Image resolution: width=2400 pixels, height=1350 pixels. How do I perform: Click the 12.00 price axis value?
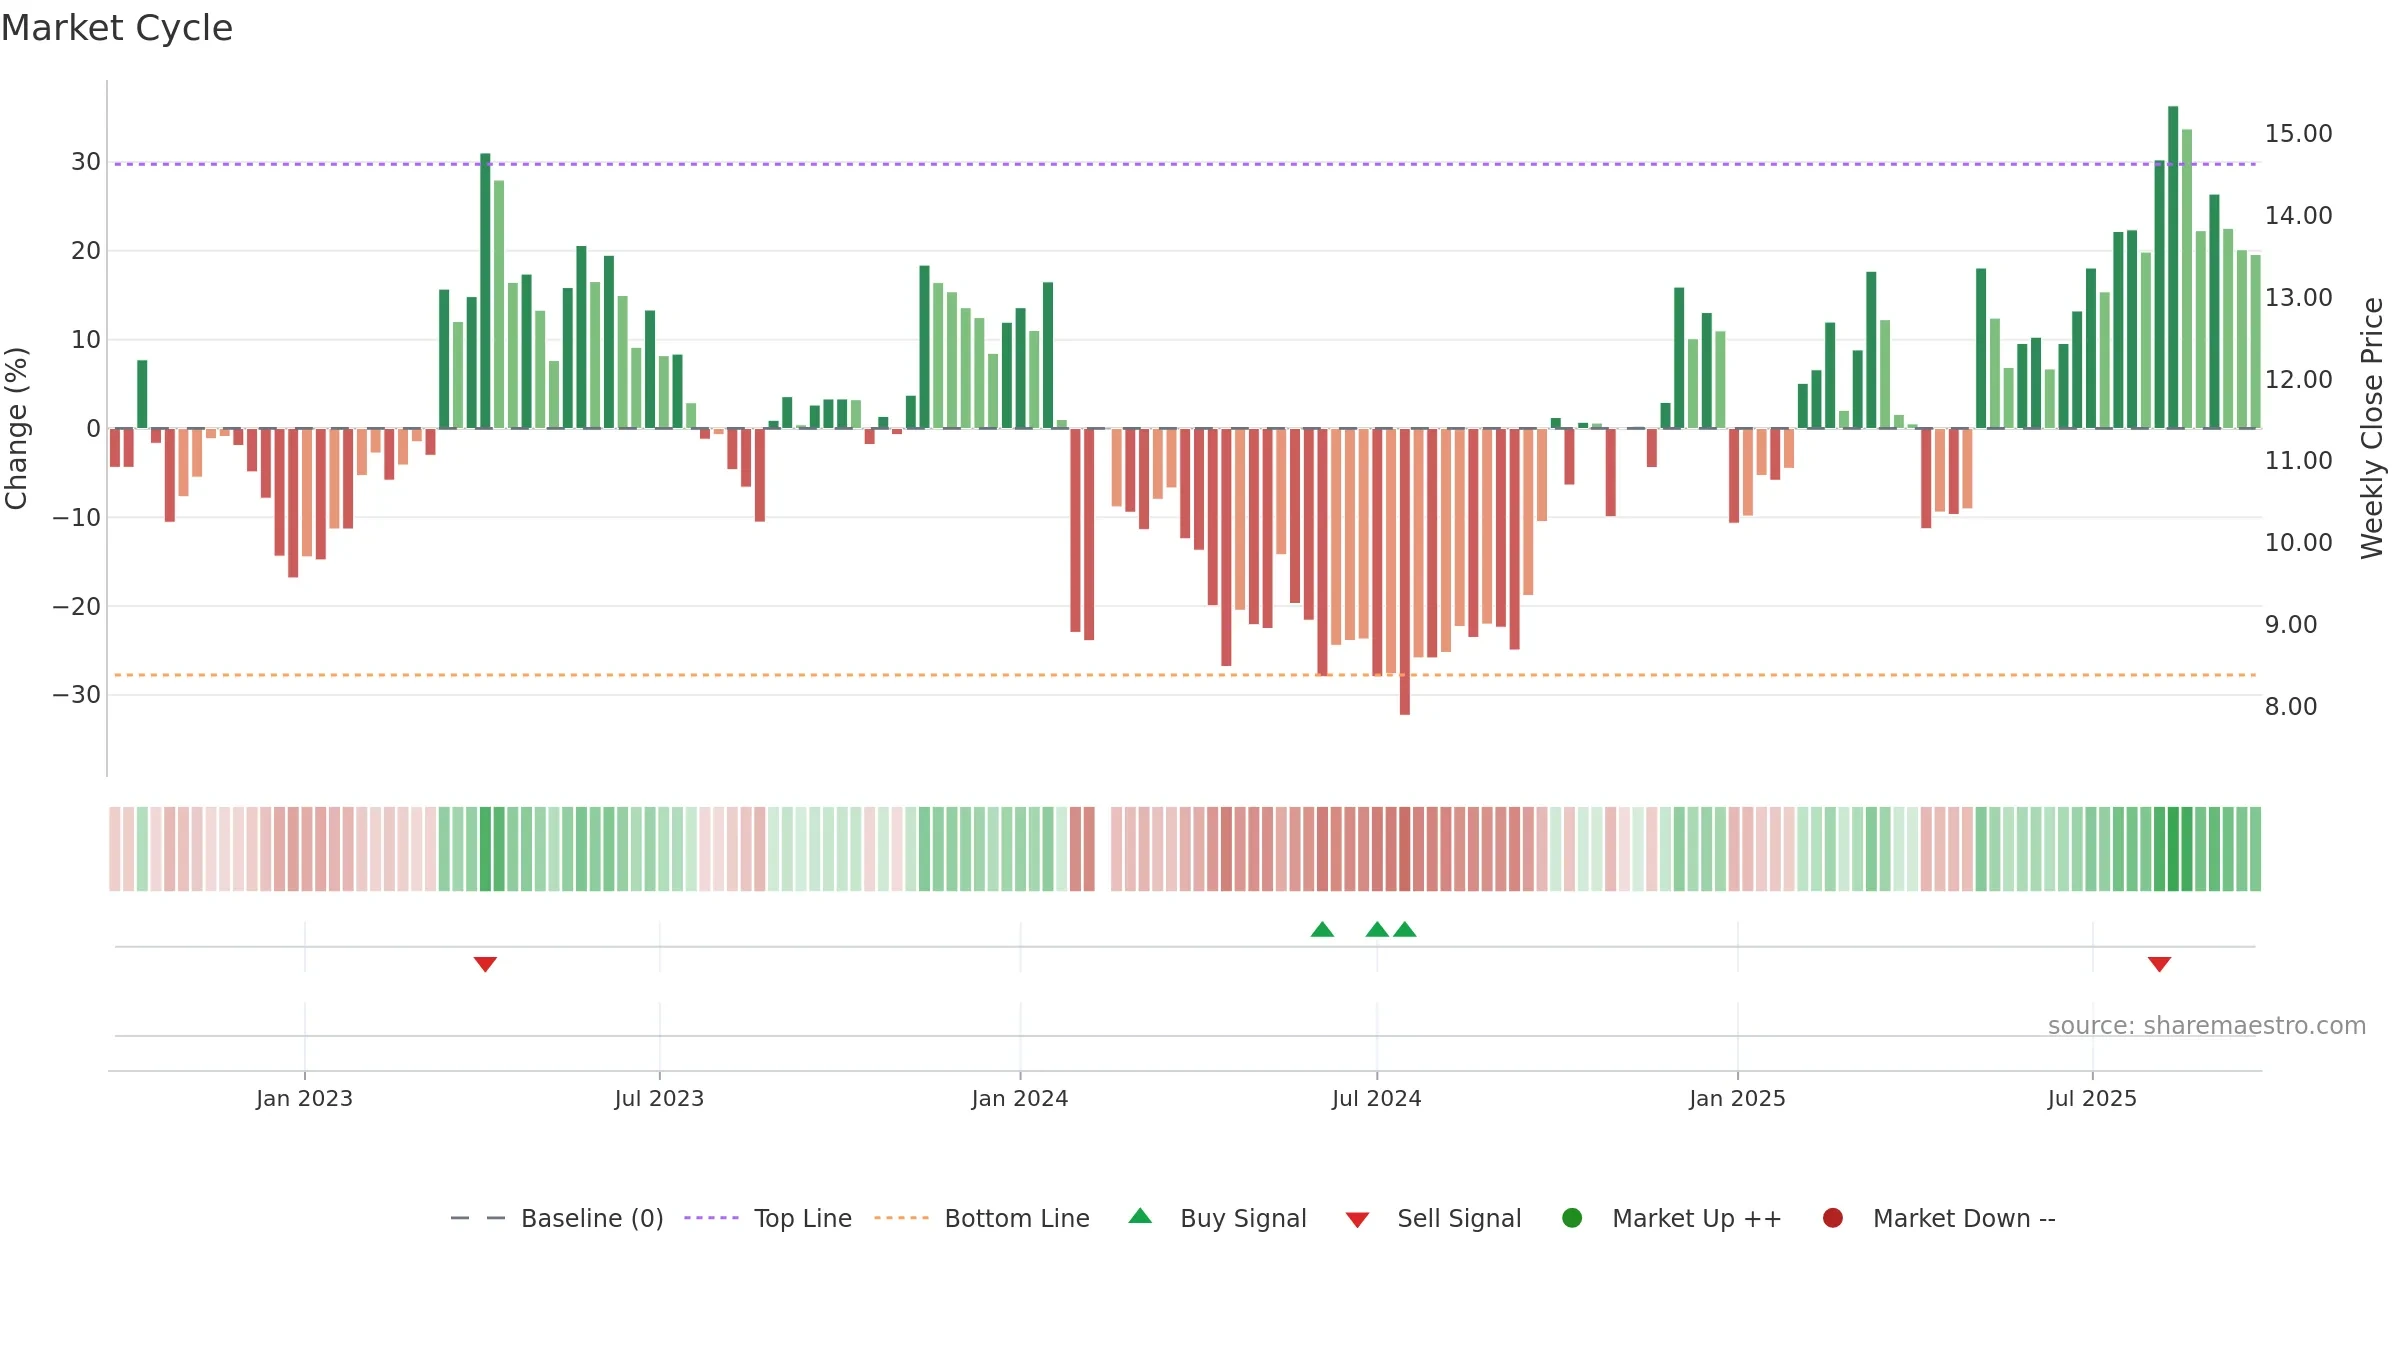coord(2298,379)
